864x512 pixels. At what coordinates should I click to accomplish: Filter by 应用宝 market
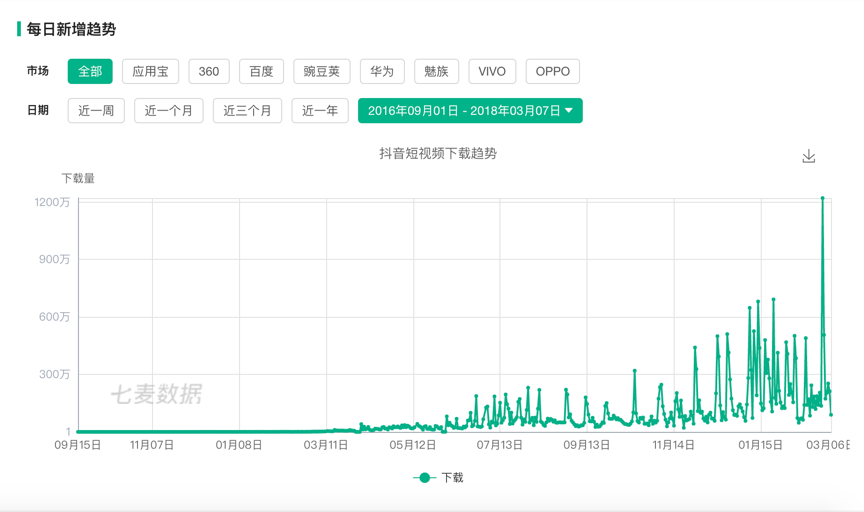[151, 72]
